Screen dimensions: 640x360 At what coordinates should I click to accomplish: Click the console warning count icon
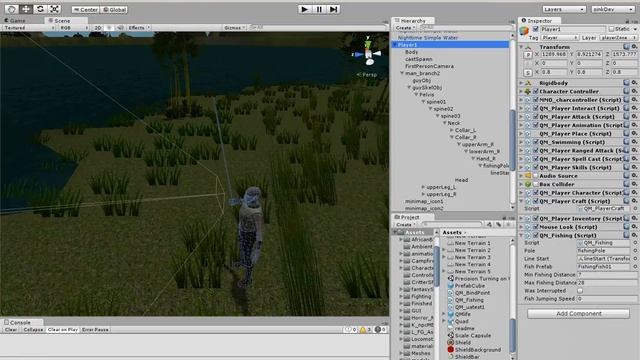click(x=365, y=329)
